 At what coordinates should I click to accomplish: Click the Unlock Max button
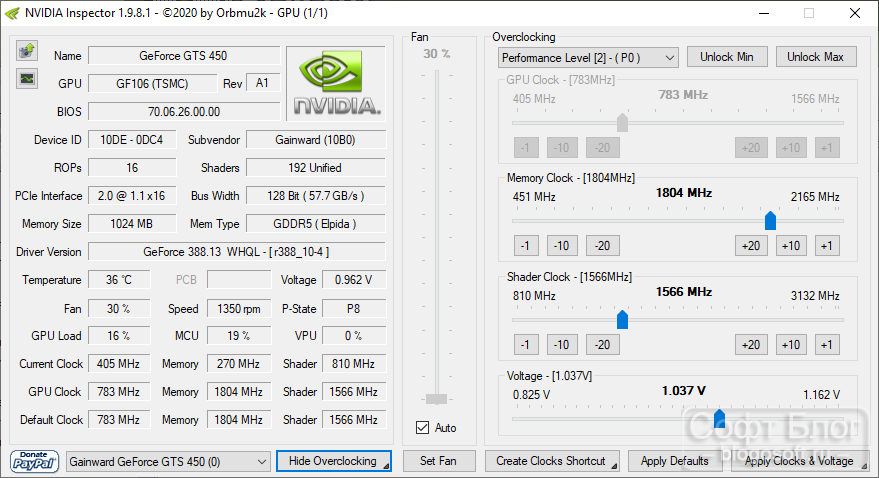click(816, 57)
